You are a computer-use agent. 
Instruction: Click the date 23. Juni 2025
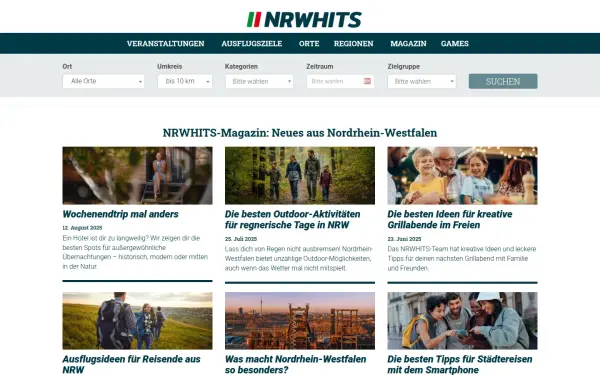tap(404, 239)
